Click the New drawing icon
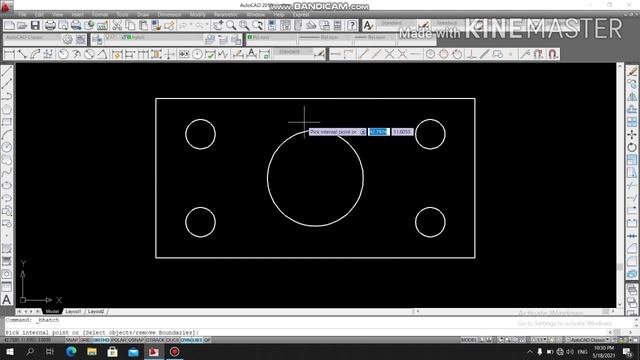Image resolution: width=640 pixels, height=360 pixels. 9,26
